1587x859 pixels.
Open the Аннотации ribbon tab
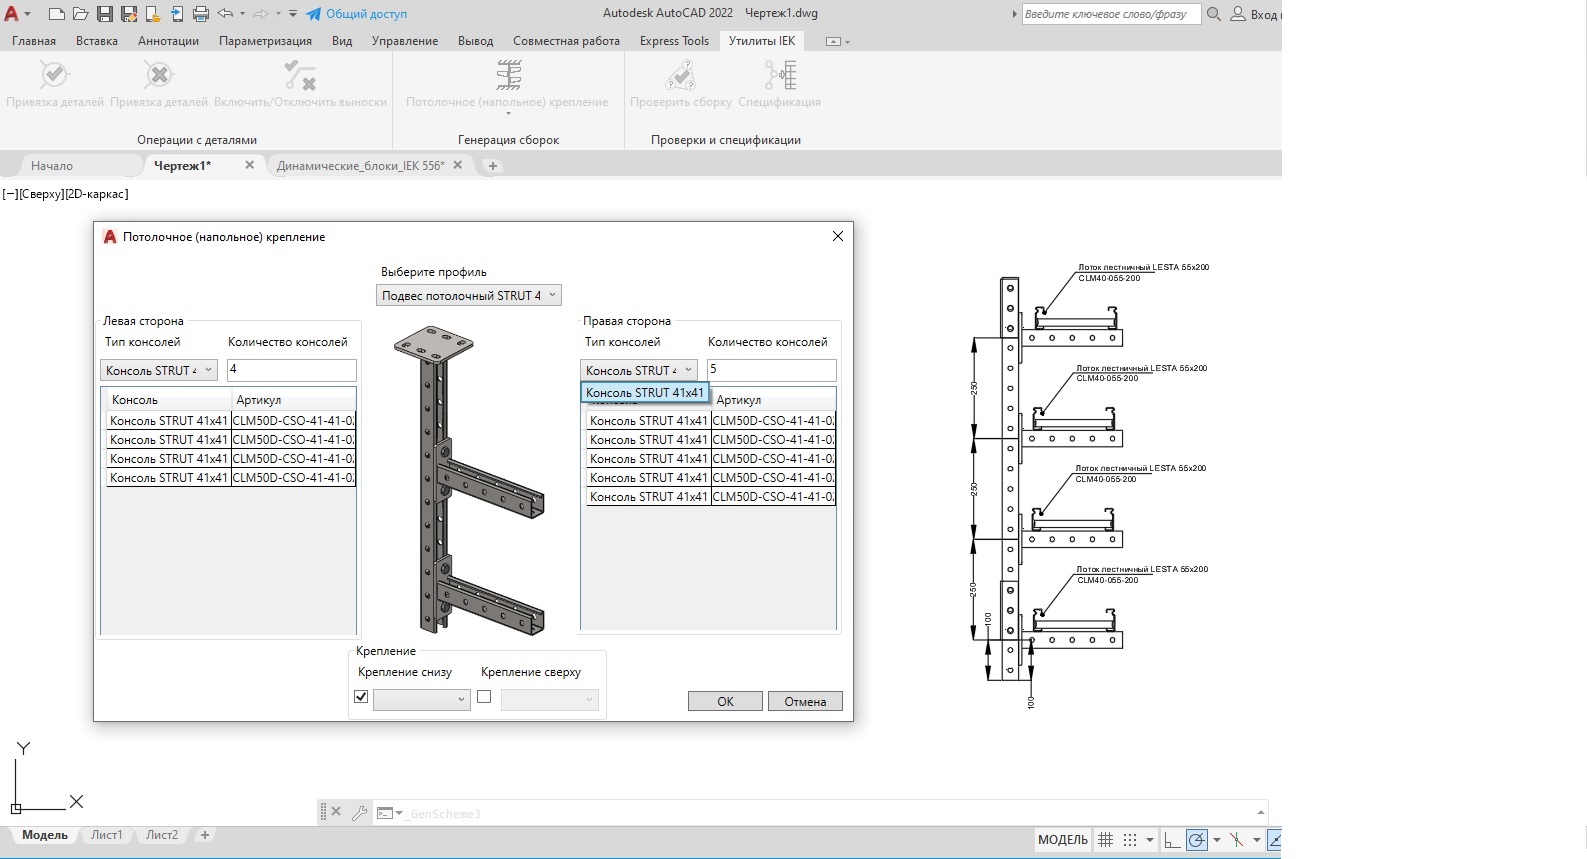168,41
